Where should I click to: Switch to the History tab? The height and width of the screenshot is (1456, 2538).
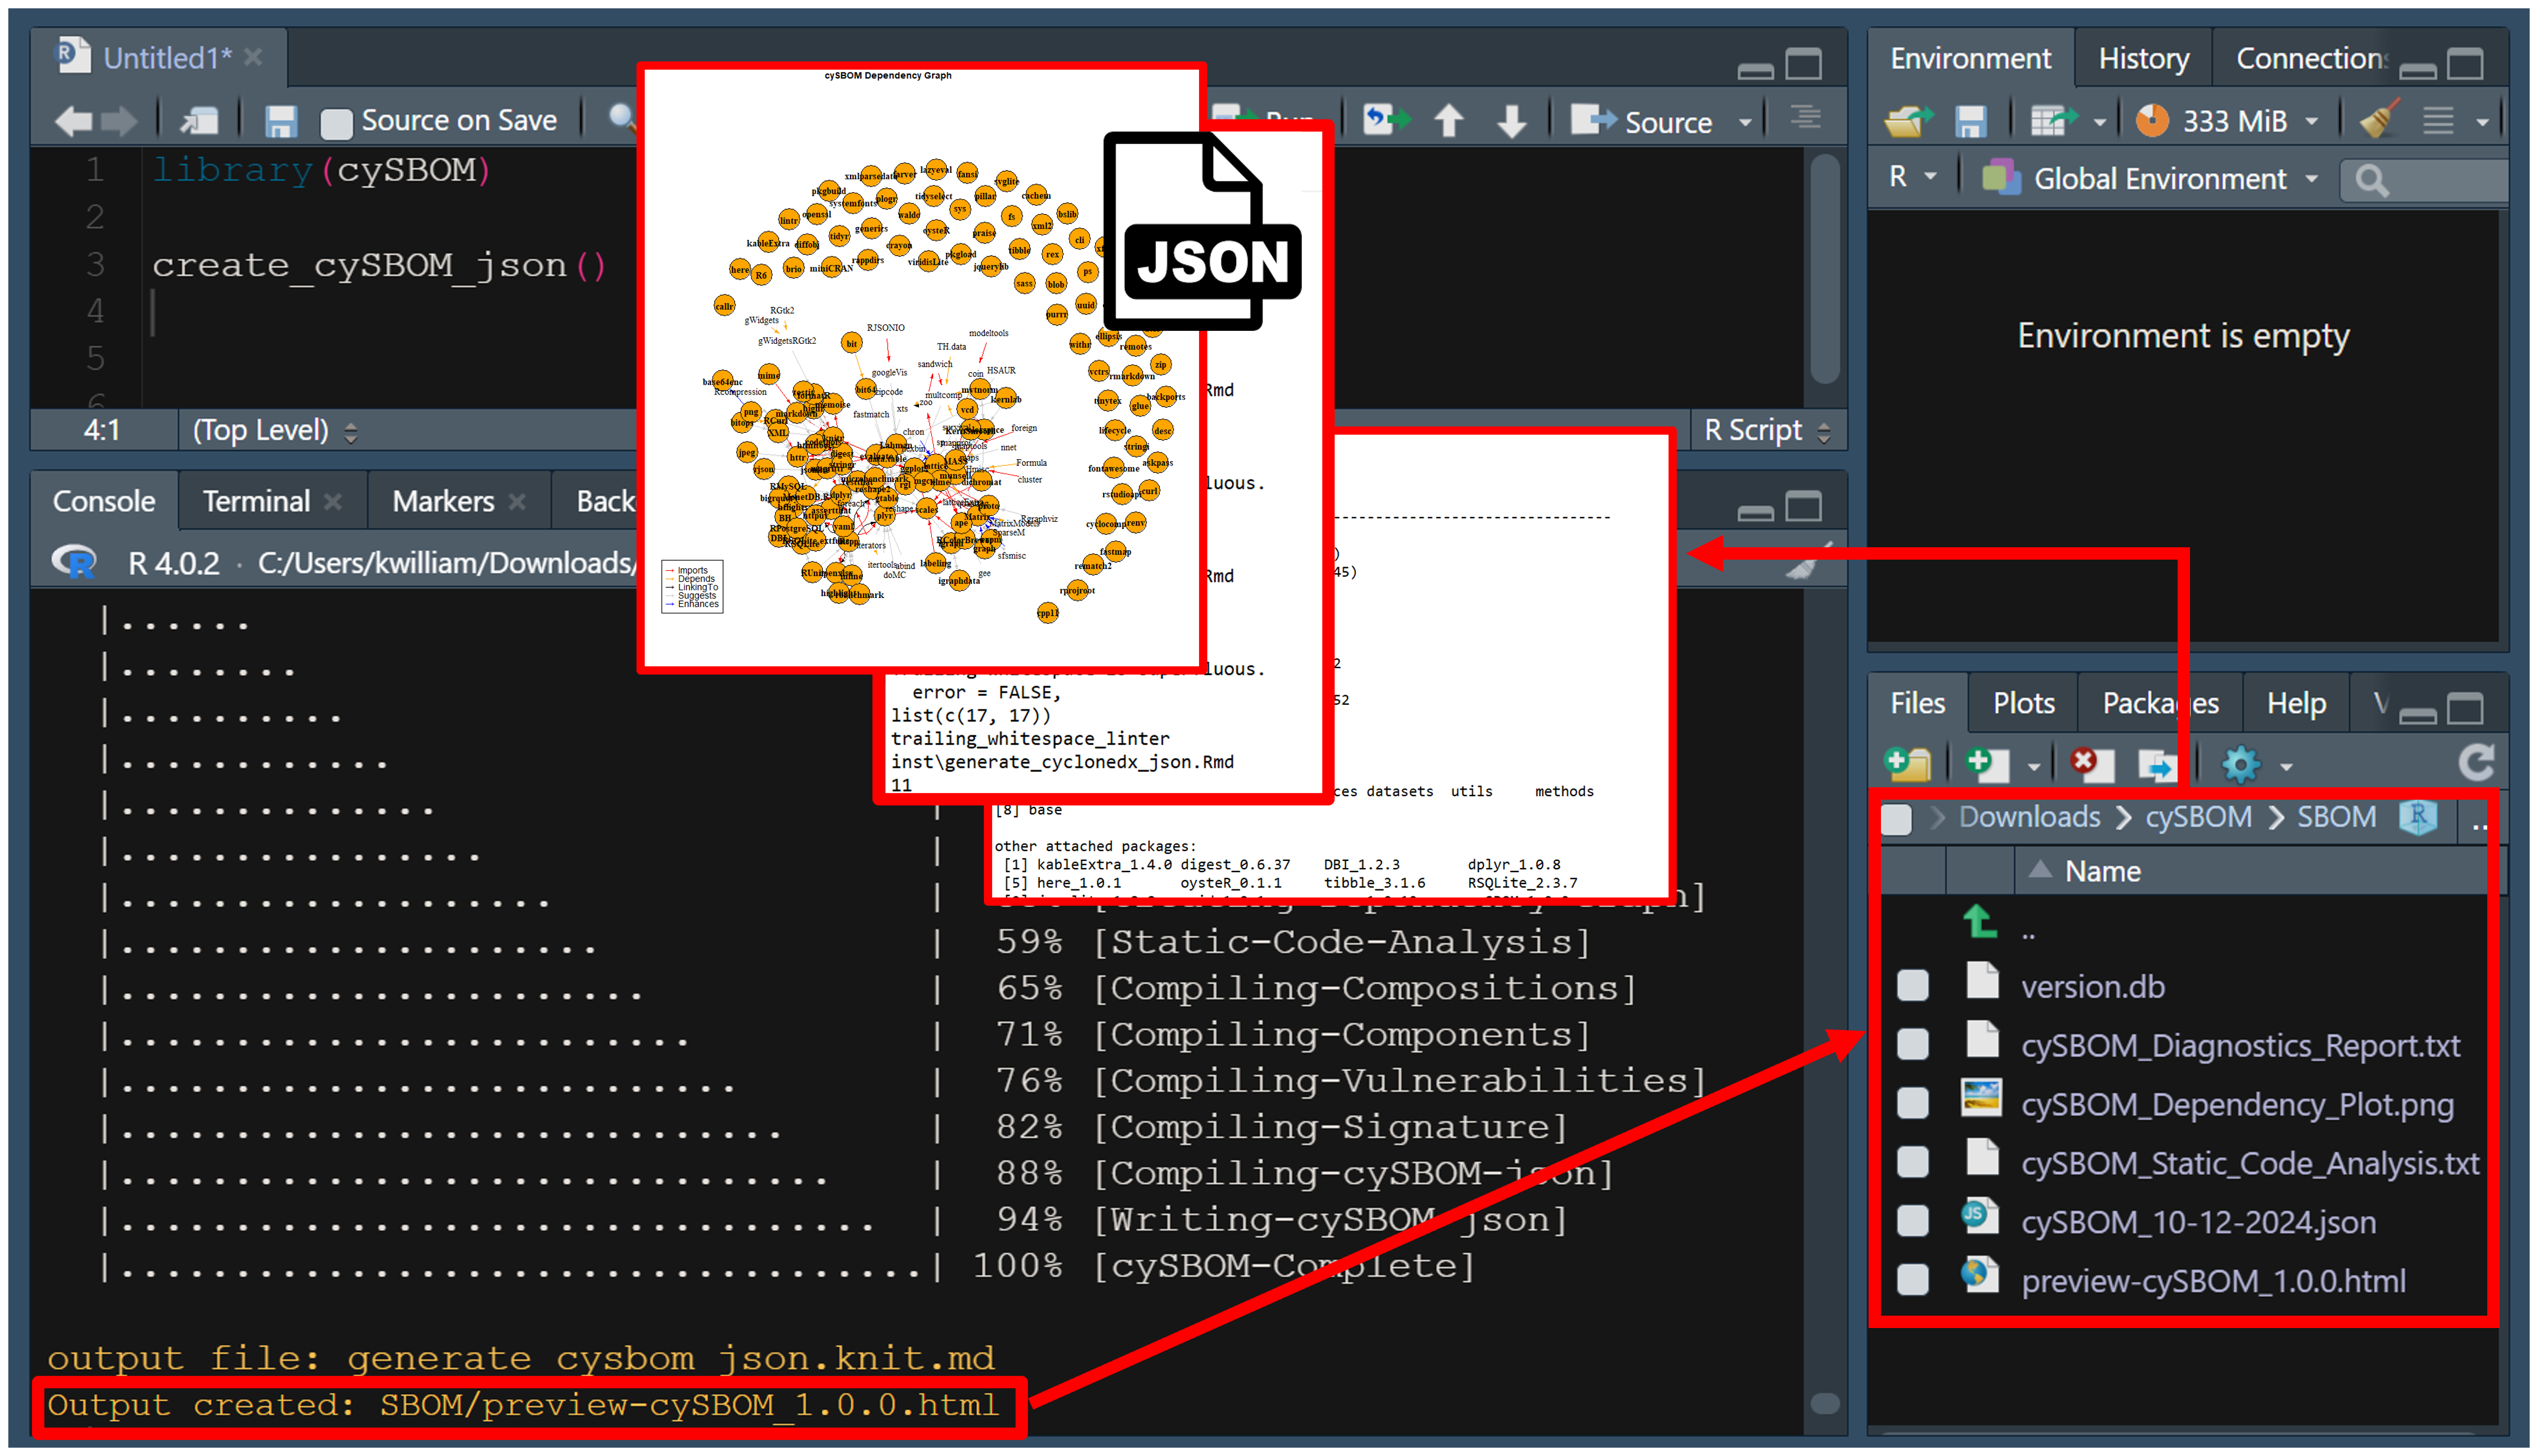[2143, 59]
